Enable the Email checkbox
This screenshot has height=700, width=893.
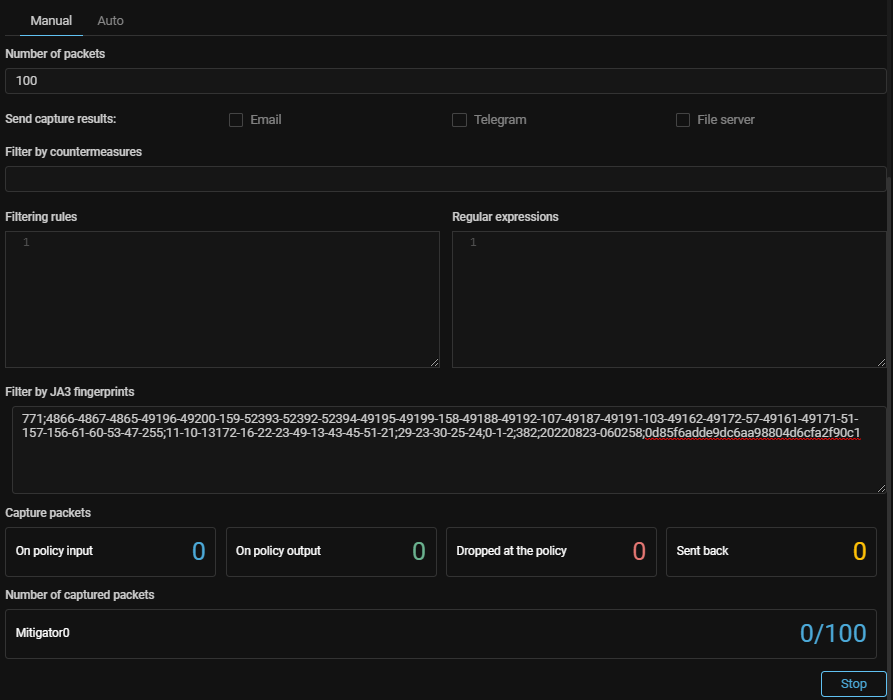click(236, 120)
